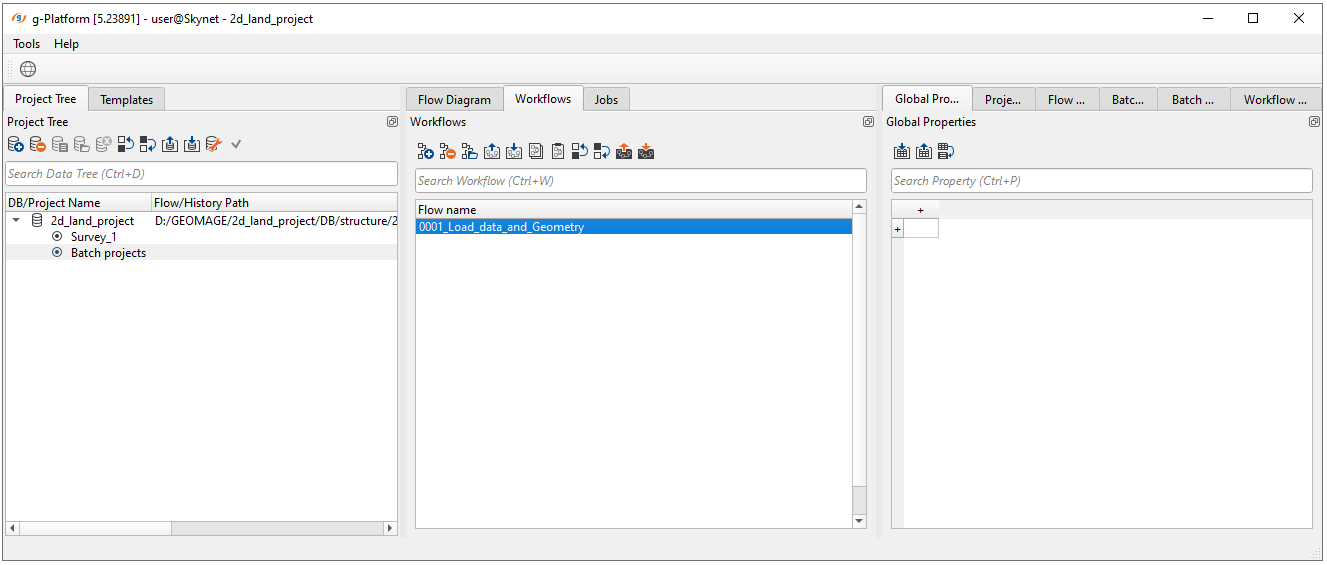Click the add database icon in Project Tree

16,145
